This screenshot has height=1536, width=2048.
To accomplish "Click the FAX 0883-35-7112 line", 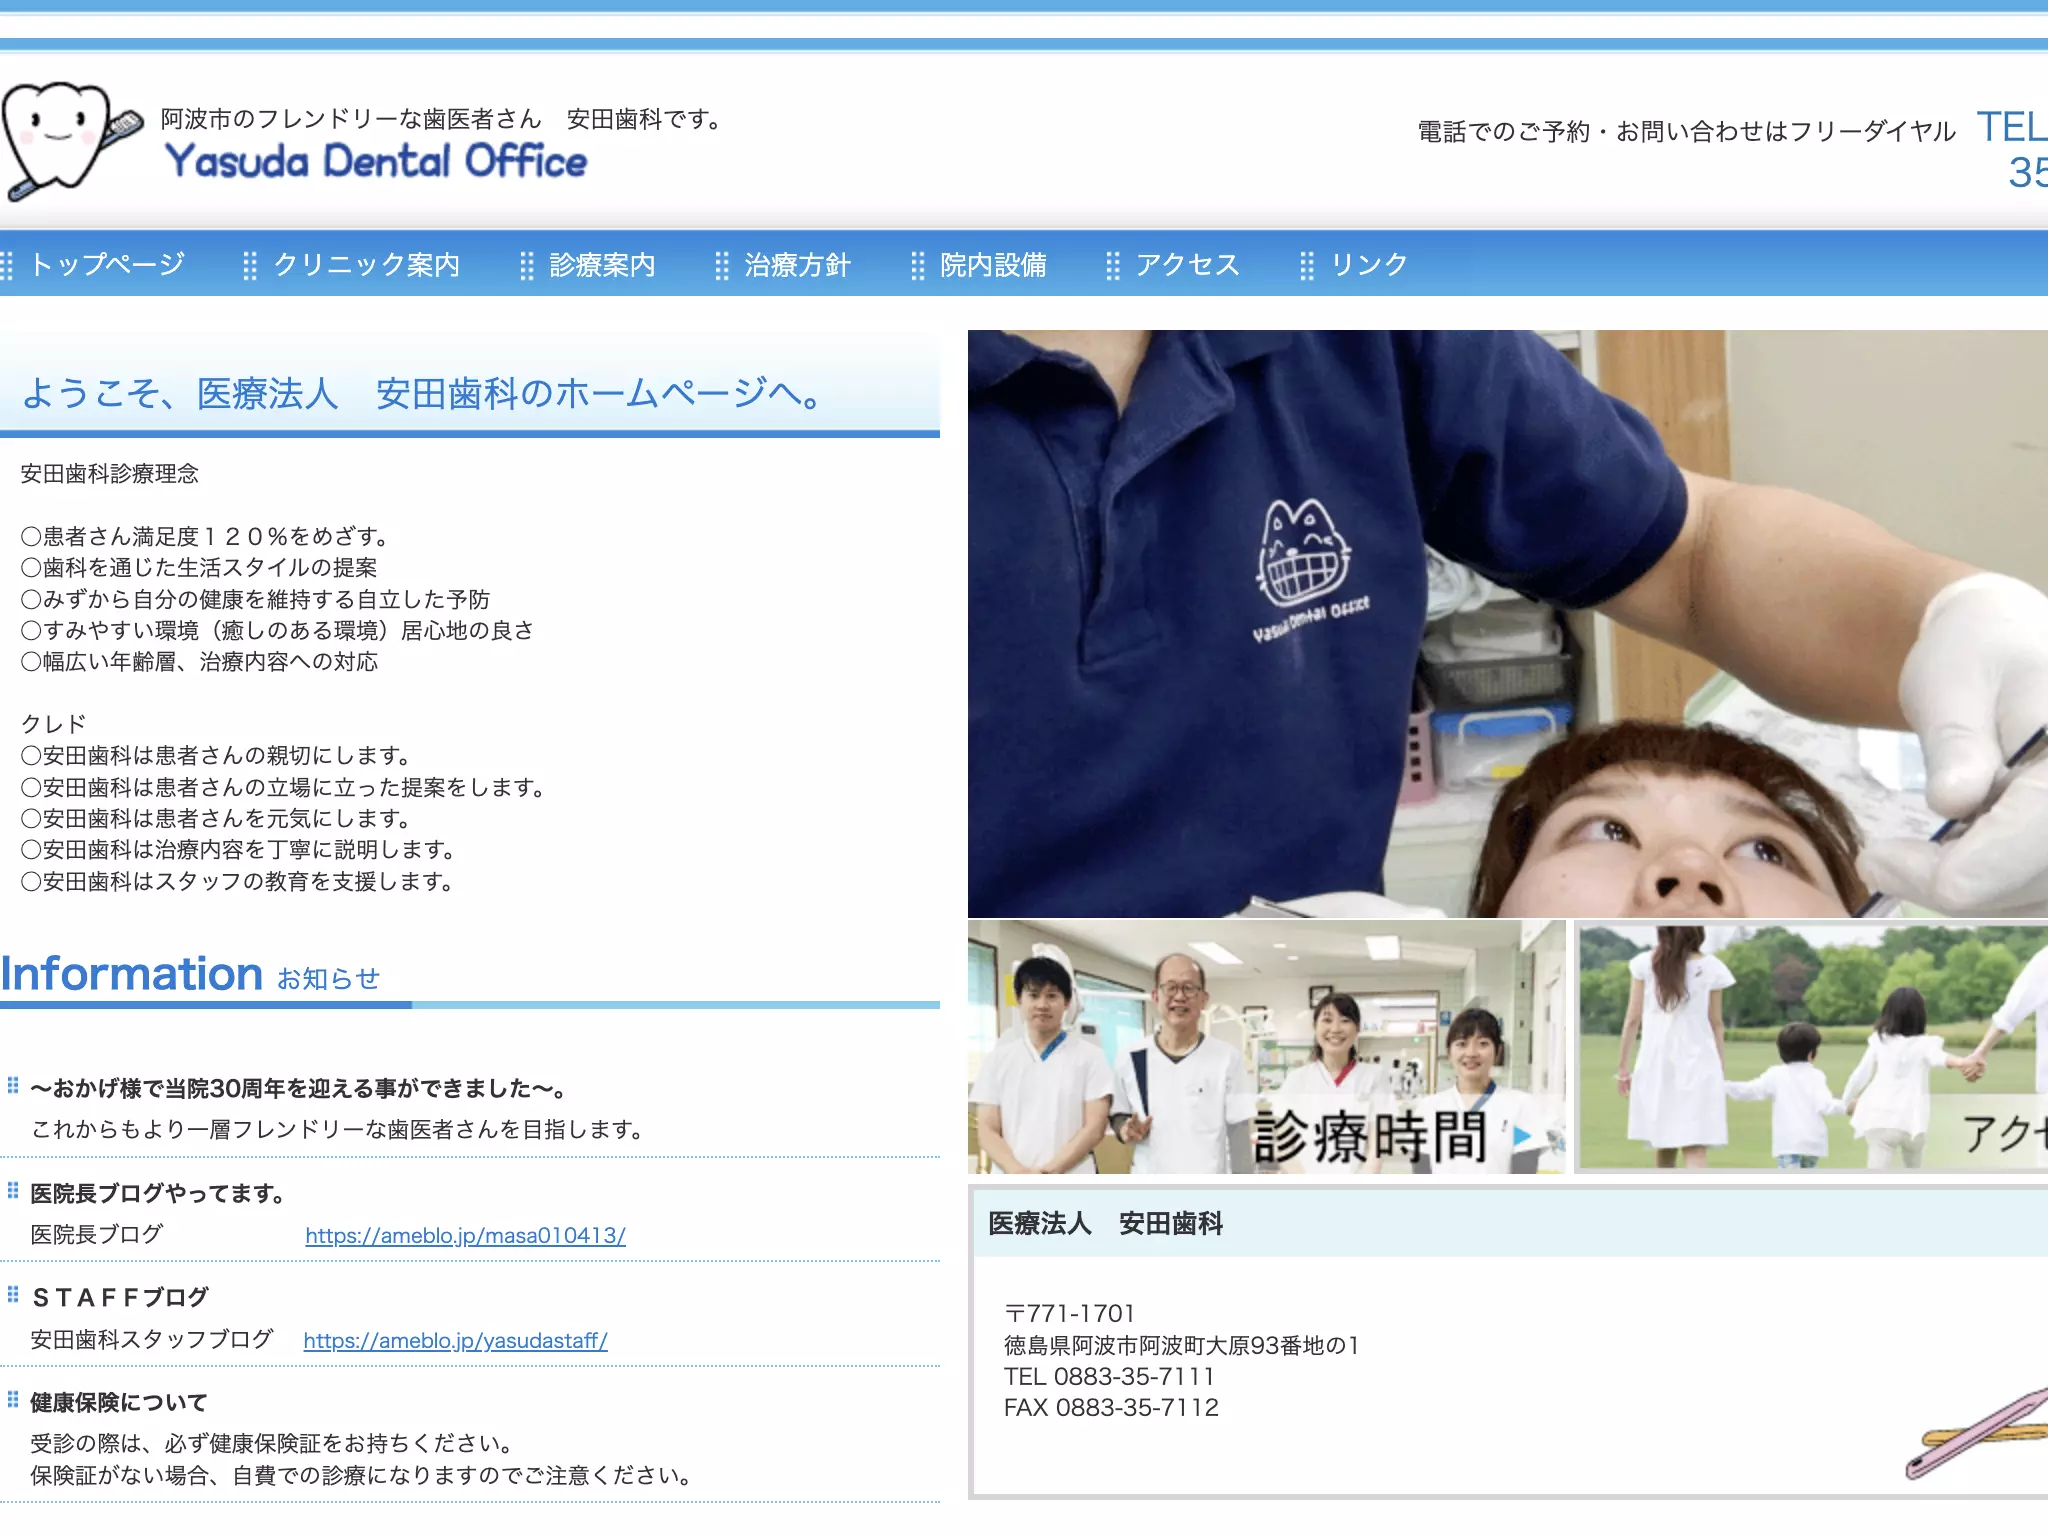I will click(1111, 1408).
